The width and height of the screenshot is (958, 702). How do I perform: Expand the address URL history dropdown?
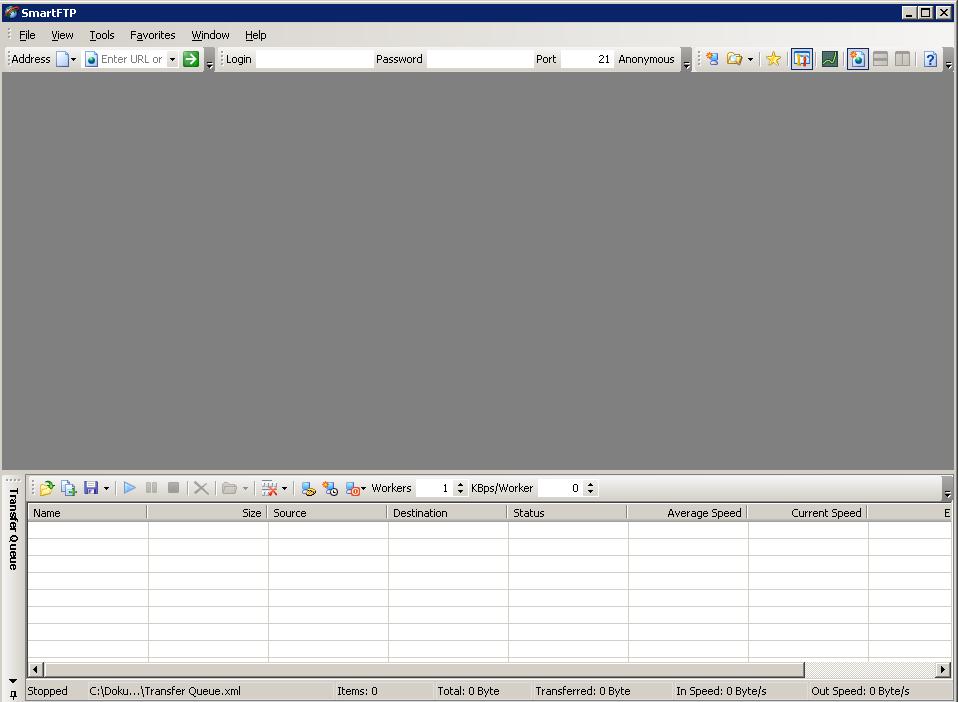coord(172,59)
